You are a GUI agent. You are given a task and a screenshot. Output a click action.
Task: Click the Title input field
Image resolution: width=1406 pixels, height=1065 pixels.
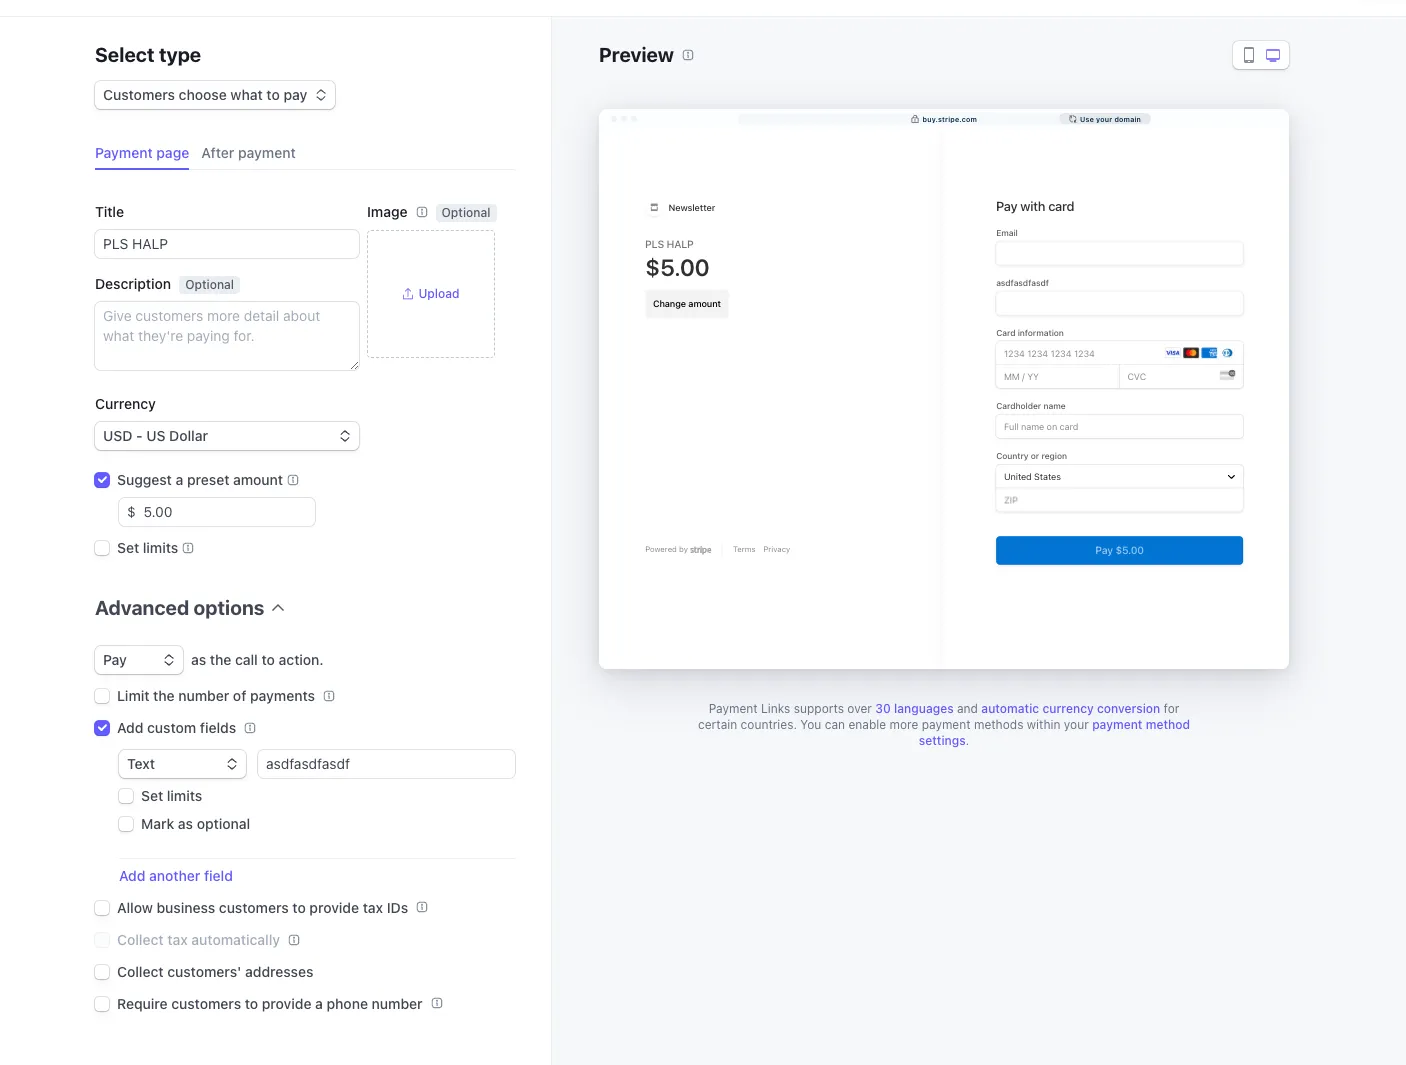pos(227,244)
